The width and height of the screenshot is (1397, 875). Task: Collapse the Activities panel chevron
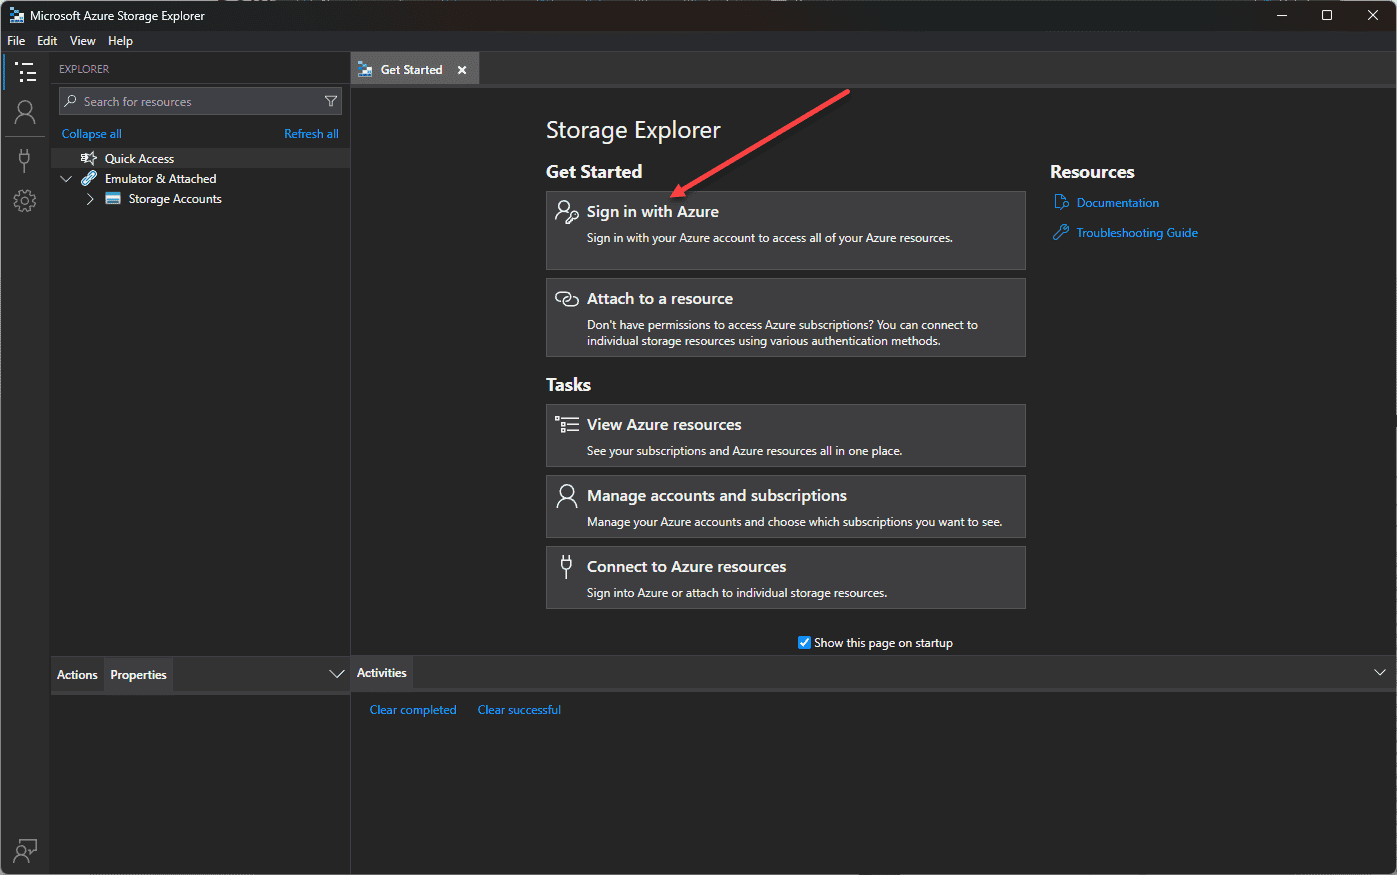(x=1380, y=672)
